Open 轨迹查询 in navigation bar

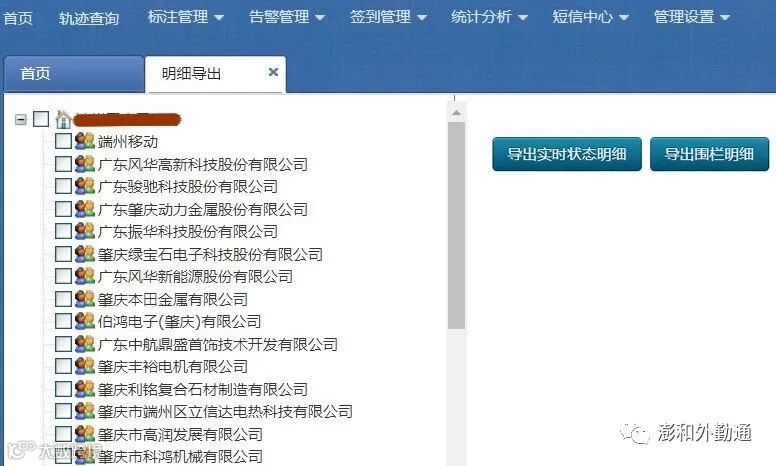tap(89, 18)
